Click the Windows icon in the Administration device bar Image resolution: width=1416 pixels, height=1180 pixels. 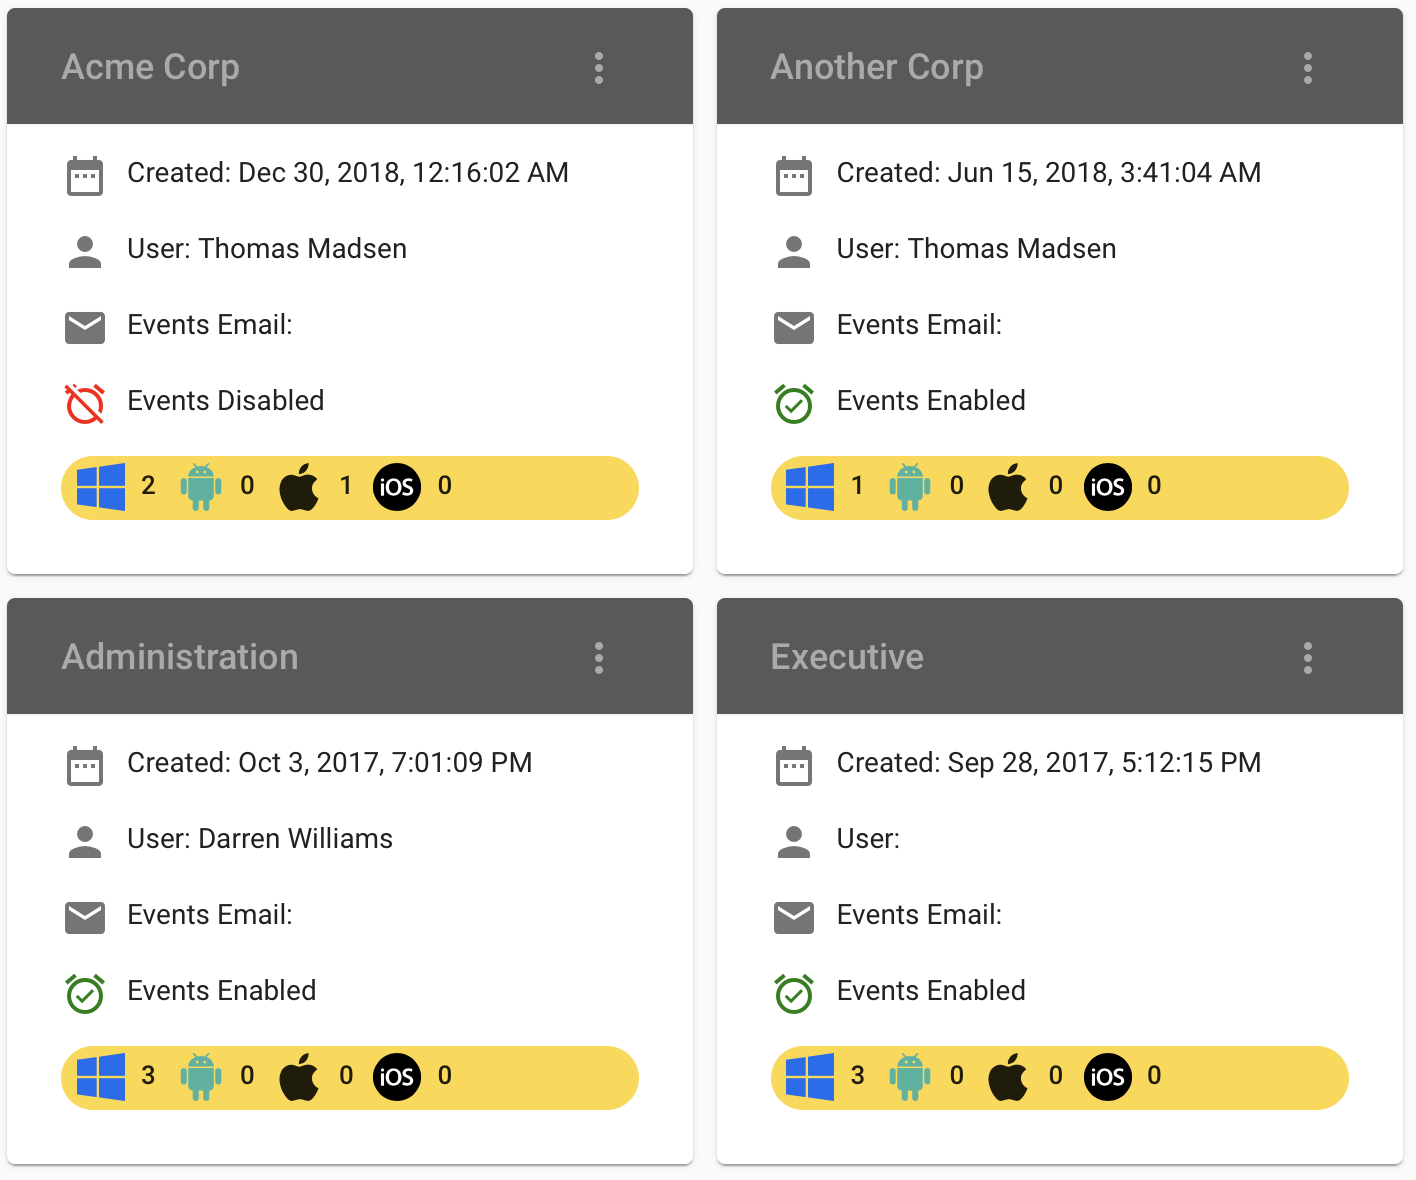coord(101,1077)
